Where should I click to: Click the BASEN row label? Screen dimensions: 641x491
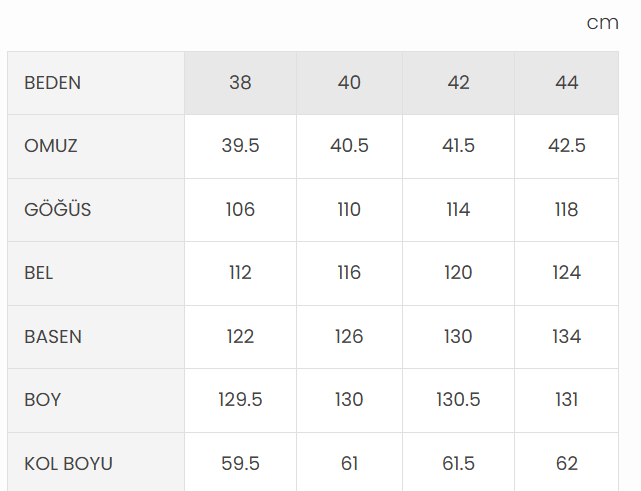[x=53, y=337]
